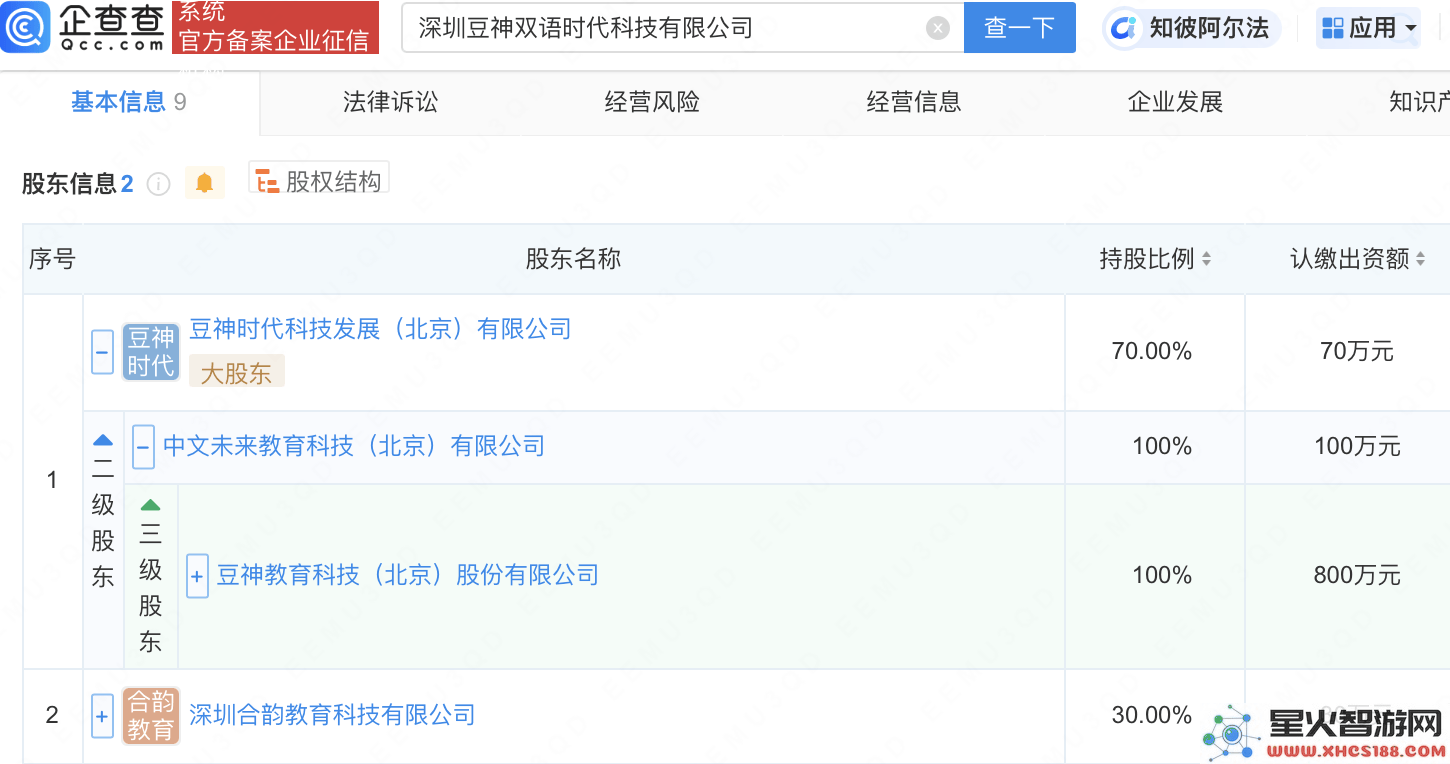Click the 合韵教育 company logo
The image size is (1450, 764).
(x=151, y=716)
